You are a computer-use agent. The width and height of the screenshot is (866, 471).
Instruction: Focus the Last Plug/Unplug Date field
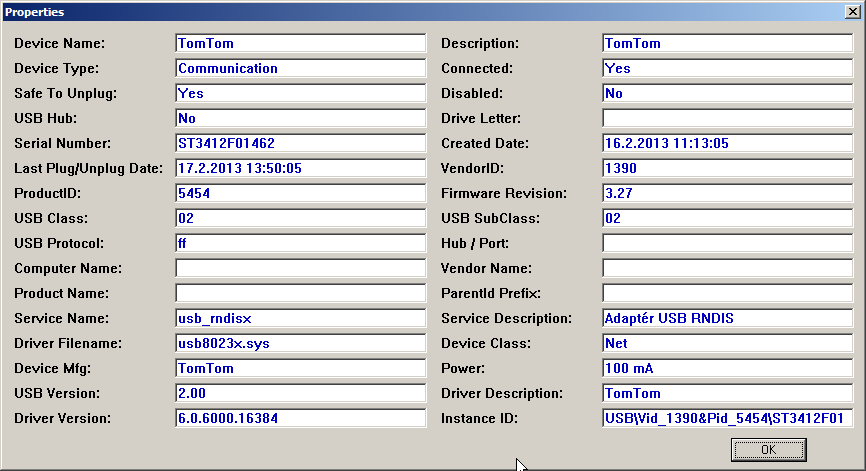coord(301,169)
